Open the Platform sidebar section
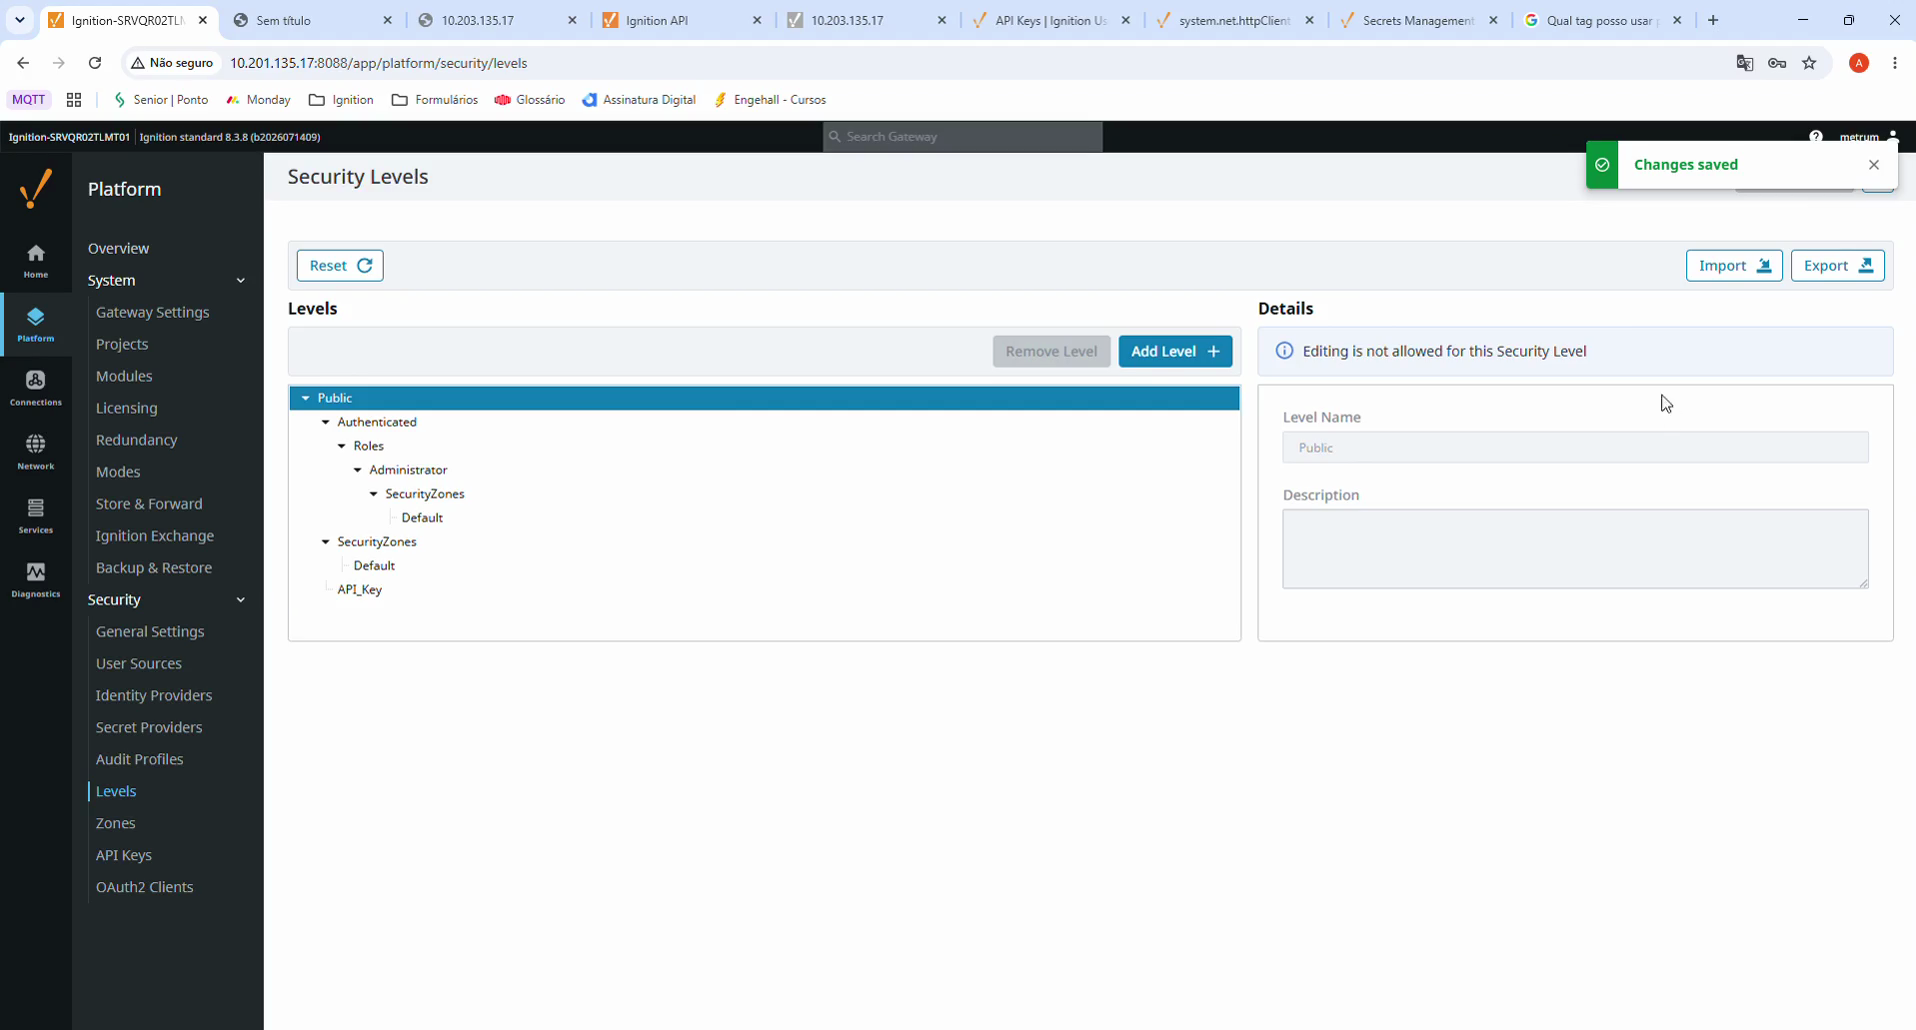This screenshot has width=1916, height=1030. [x=36, y=325]
